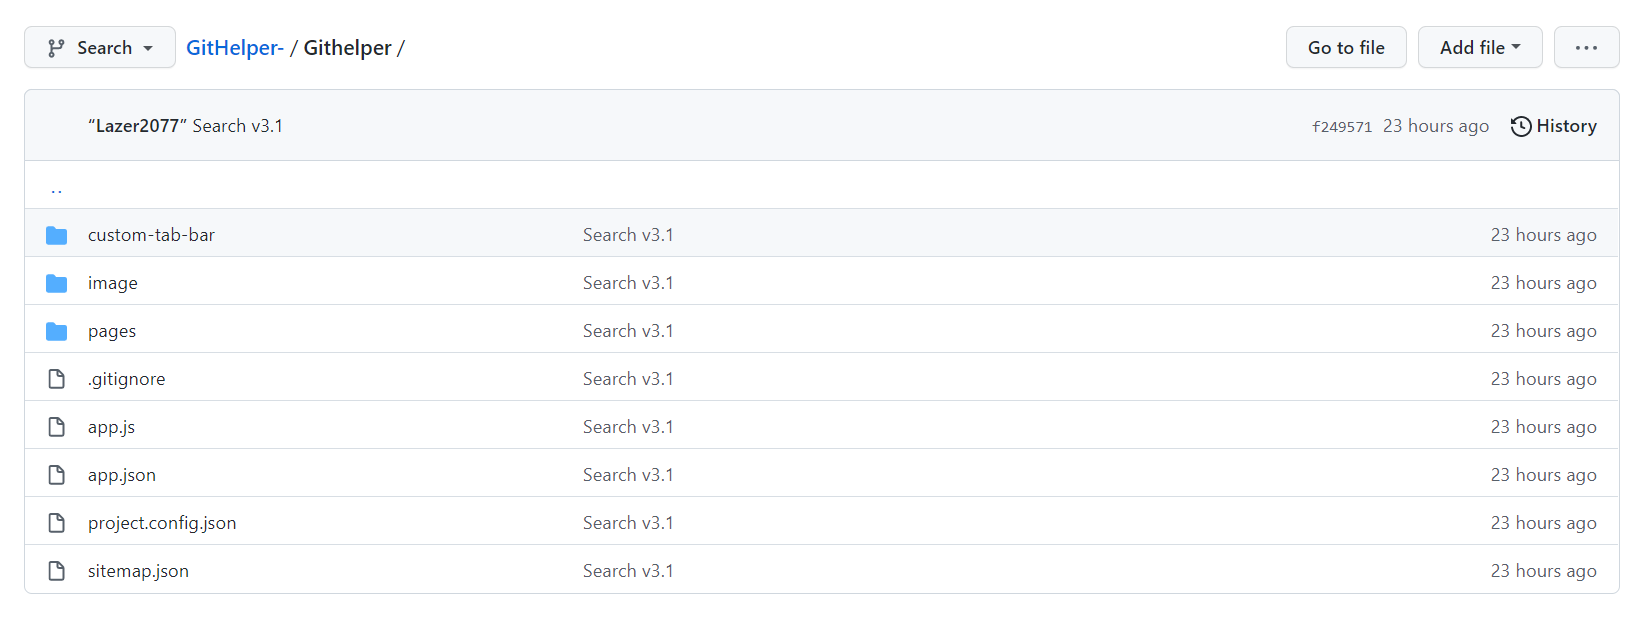Click the git branch icon

click(x=56, y=48)
